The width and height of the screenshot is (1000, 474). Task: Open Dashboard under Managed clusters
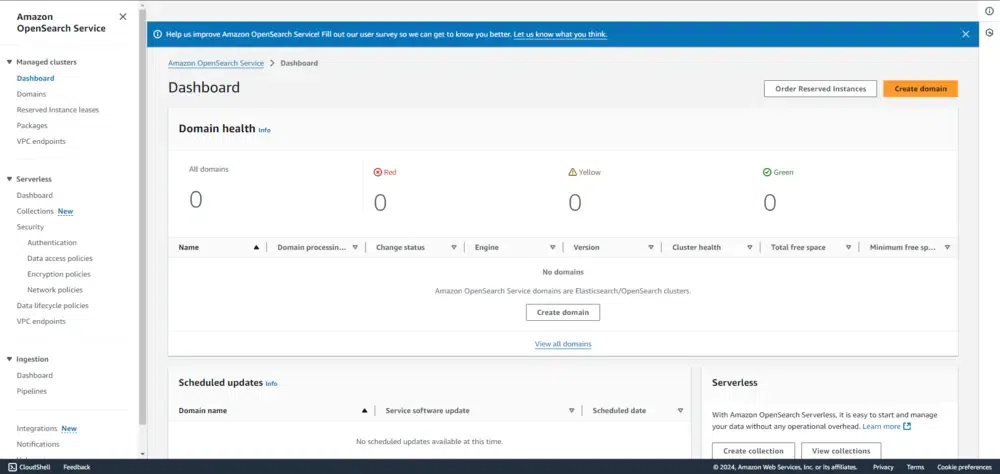tap(35, 78)
